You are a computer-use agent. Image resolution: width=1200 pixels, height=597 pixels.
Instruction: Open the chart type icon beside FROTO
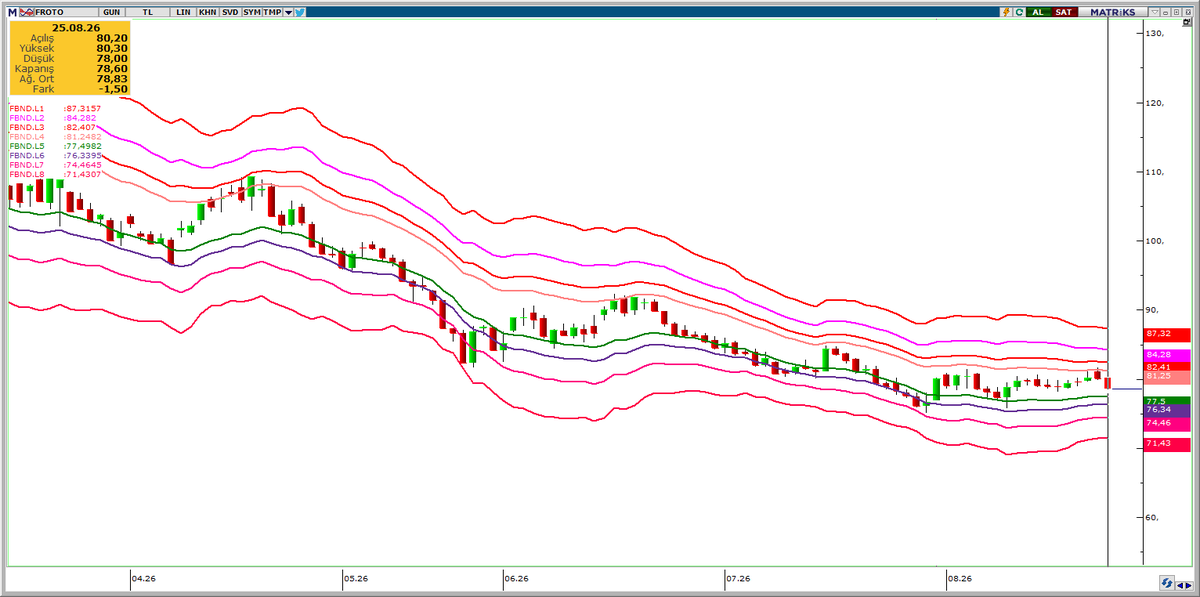(27, 12)
